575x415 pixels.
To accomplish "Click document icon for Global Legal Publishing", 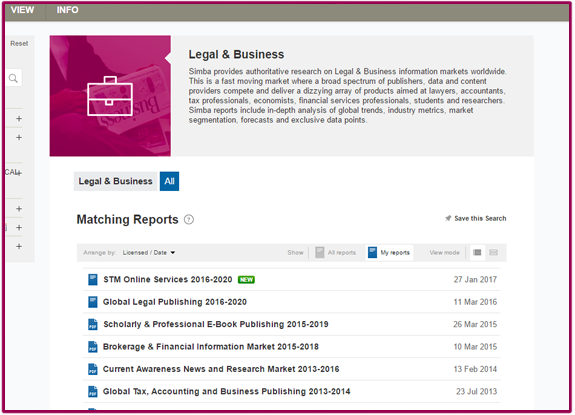I will (x=93, y=302).
